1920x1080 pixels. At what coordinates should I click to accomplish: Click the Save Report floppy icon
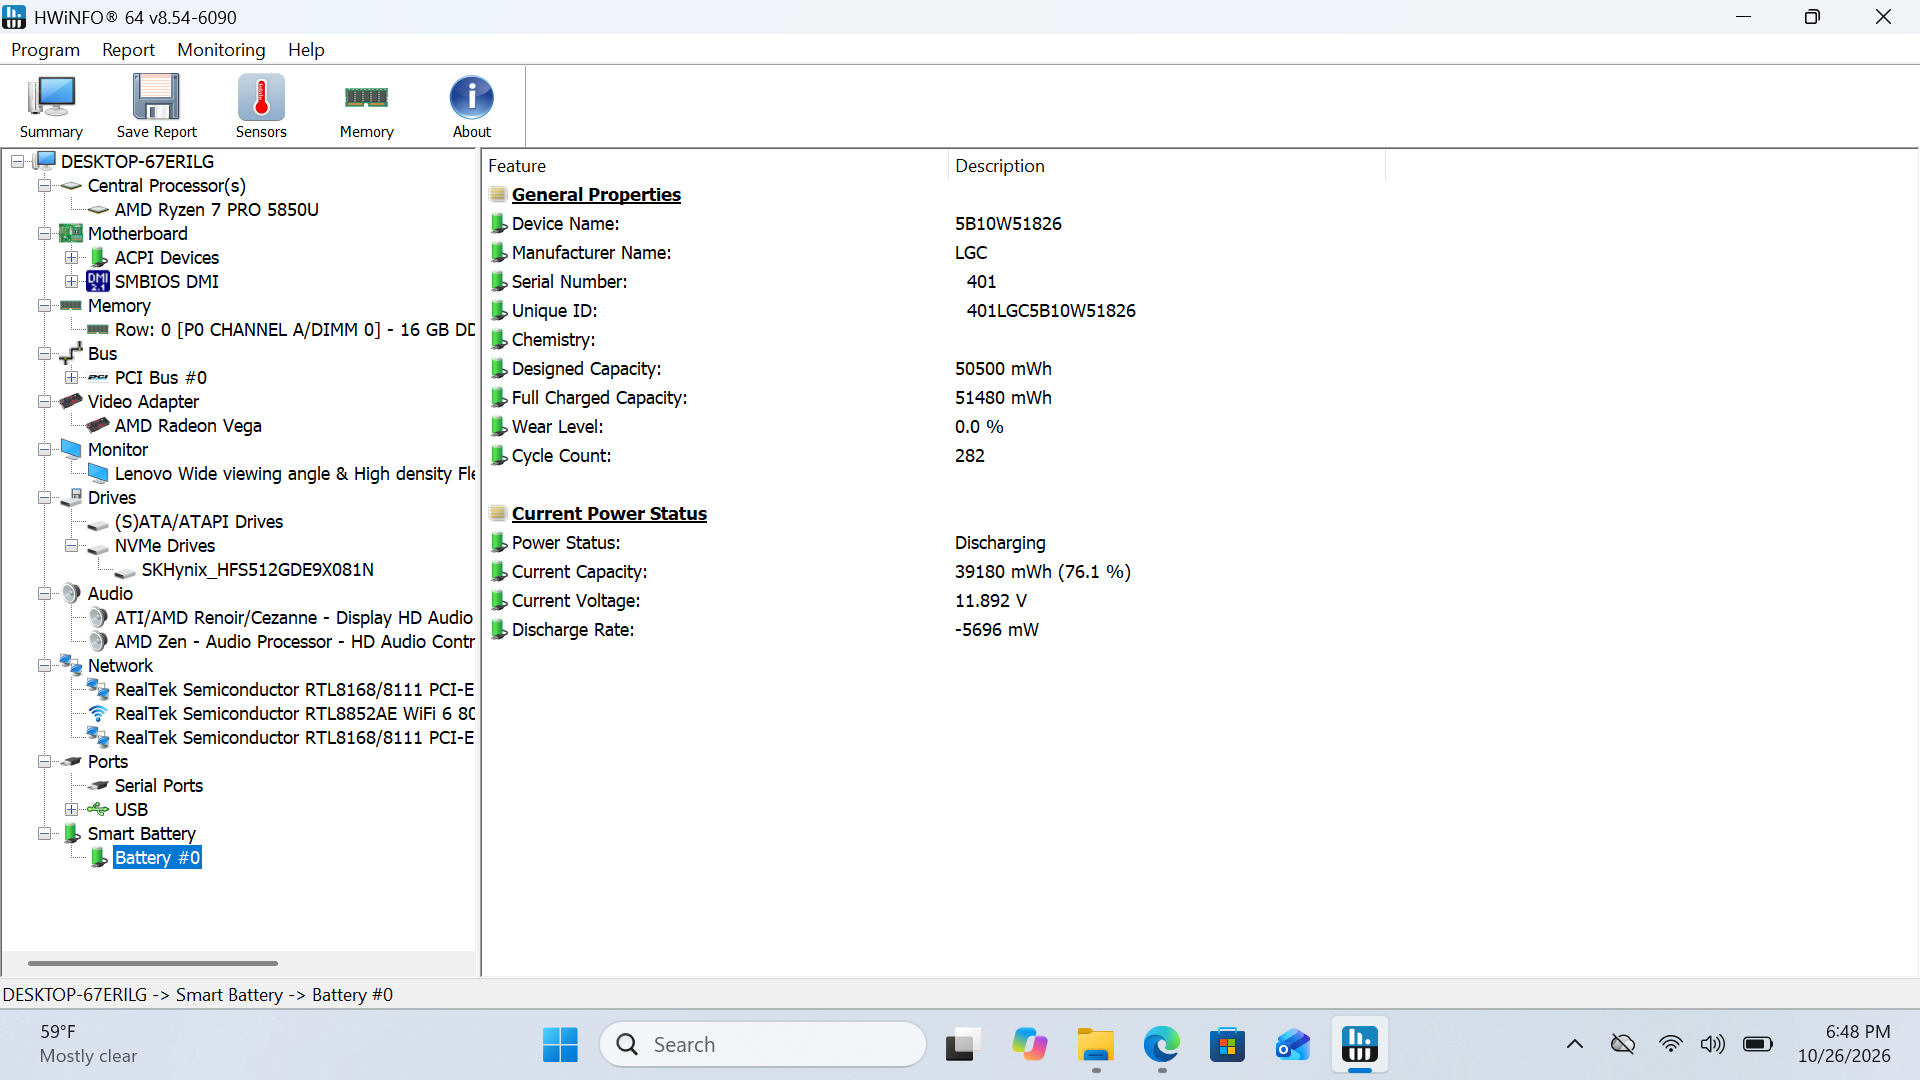tap(156, 107)
